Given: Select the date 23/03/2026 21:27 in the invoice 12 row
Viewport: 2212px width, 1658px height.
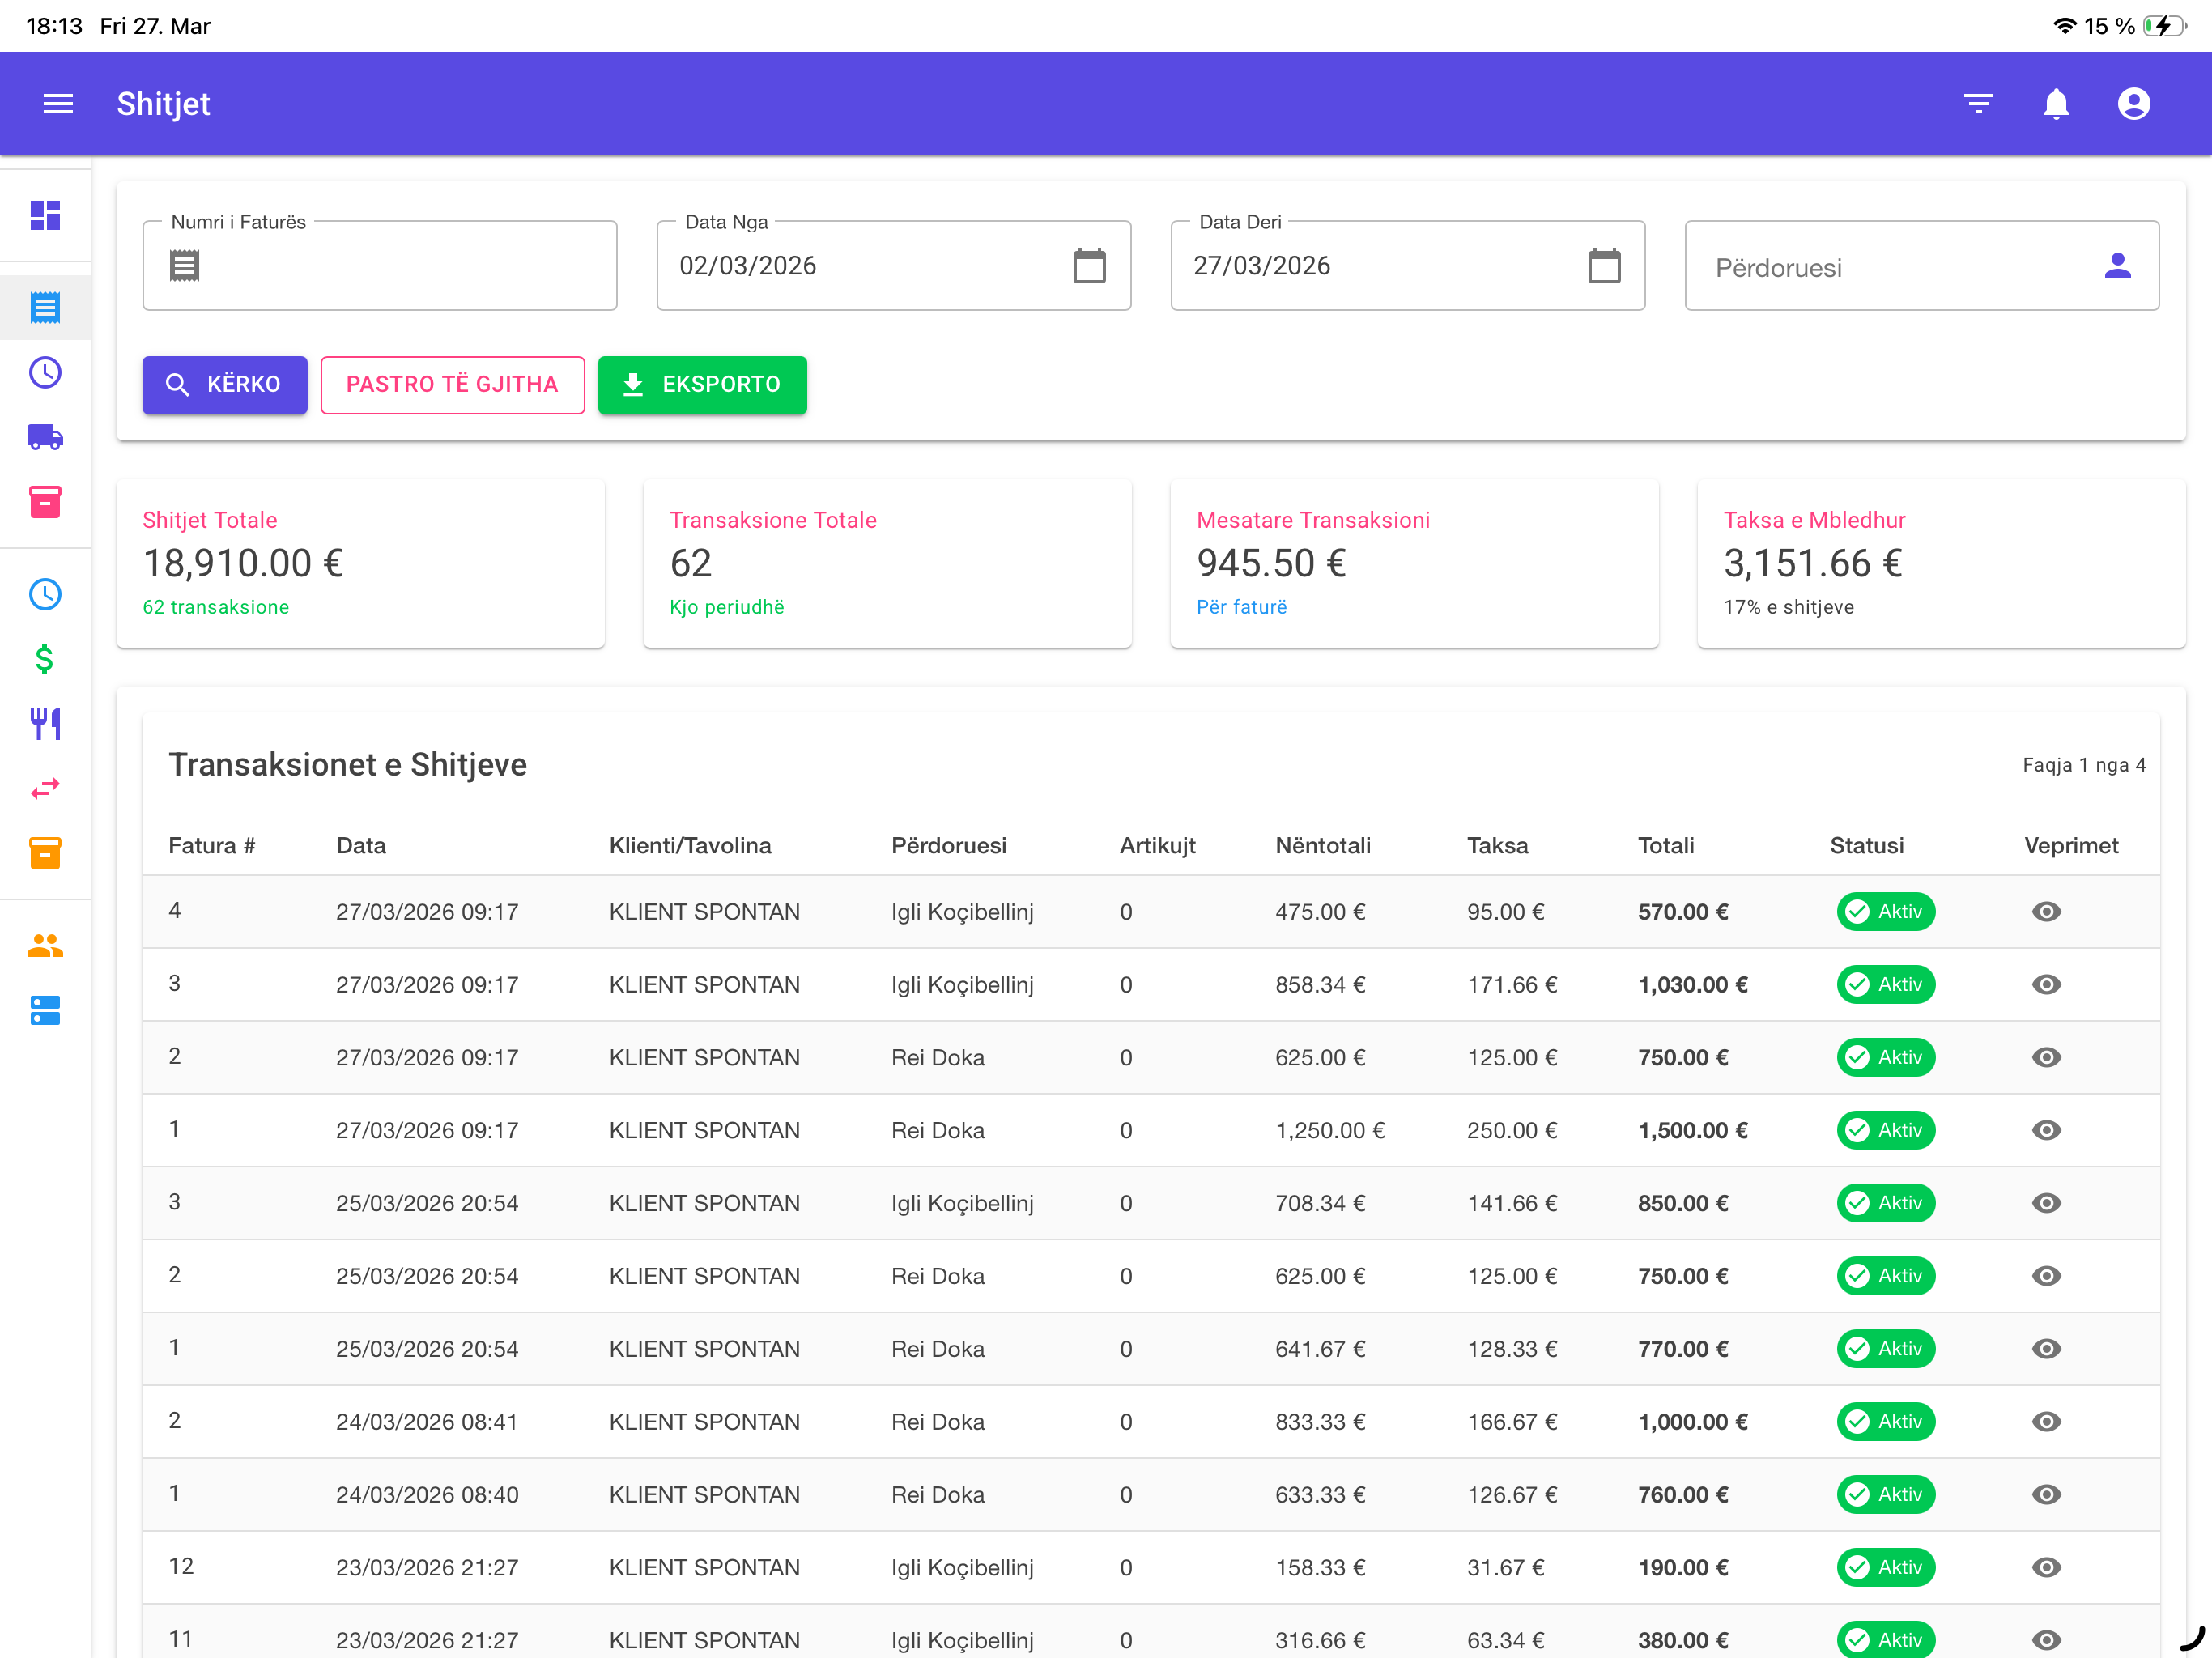Looking at the screenshot, I should (x=427, y=1568).
